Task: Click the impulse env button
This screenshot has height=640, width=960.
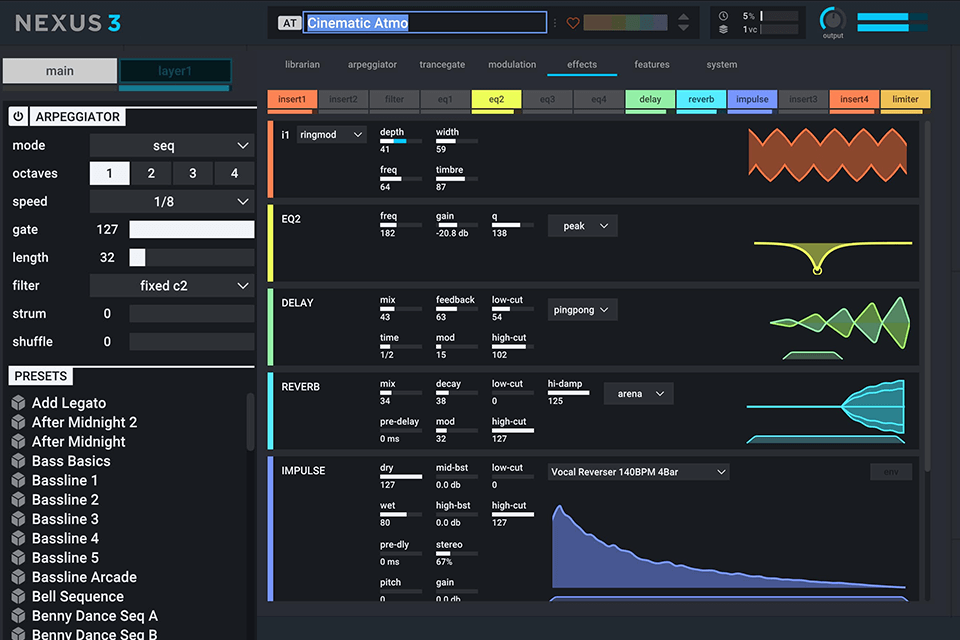Action: [x=891, y=472]
